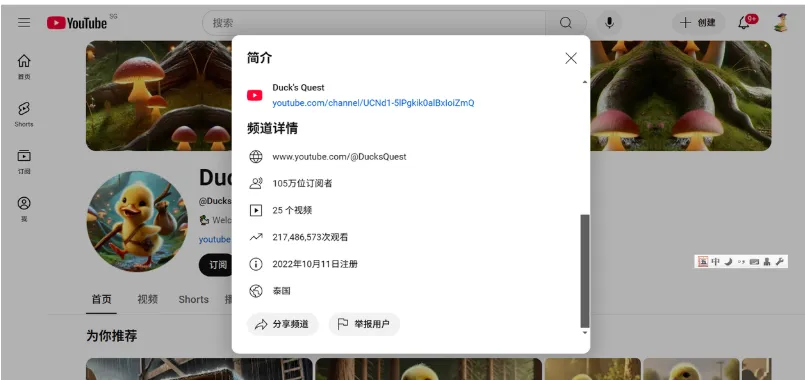Open the hamburger guide menu
Screen dimensions: 805x380
point(24,23)
